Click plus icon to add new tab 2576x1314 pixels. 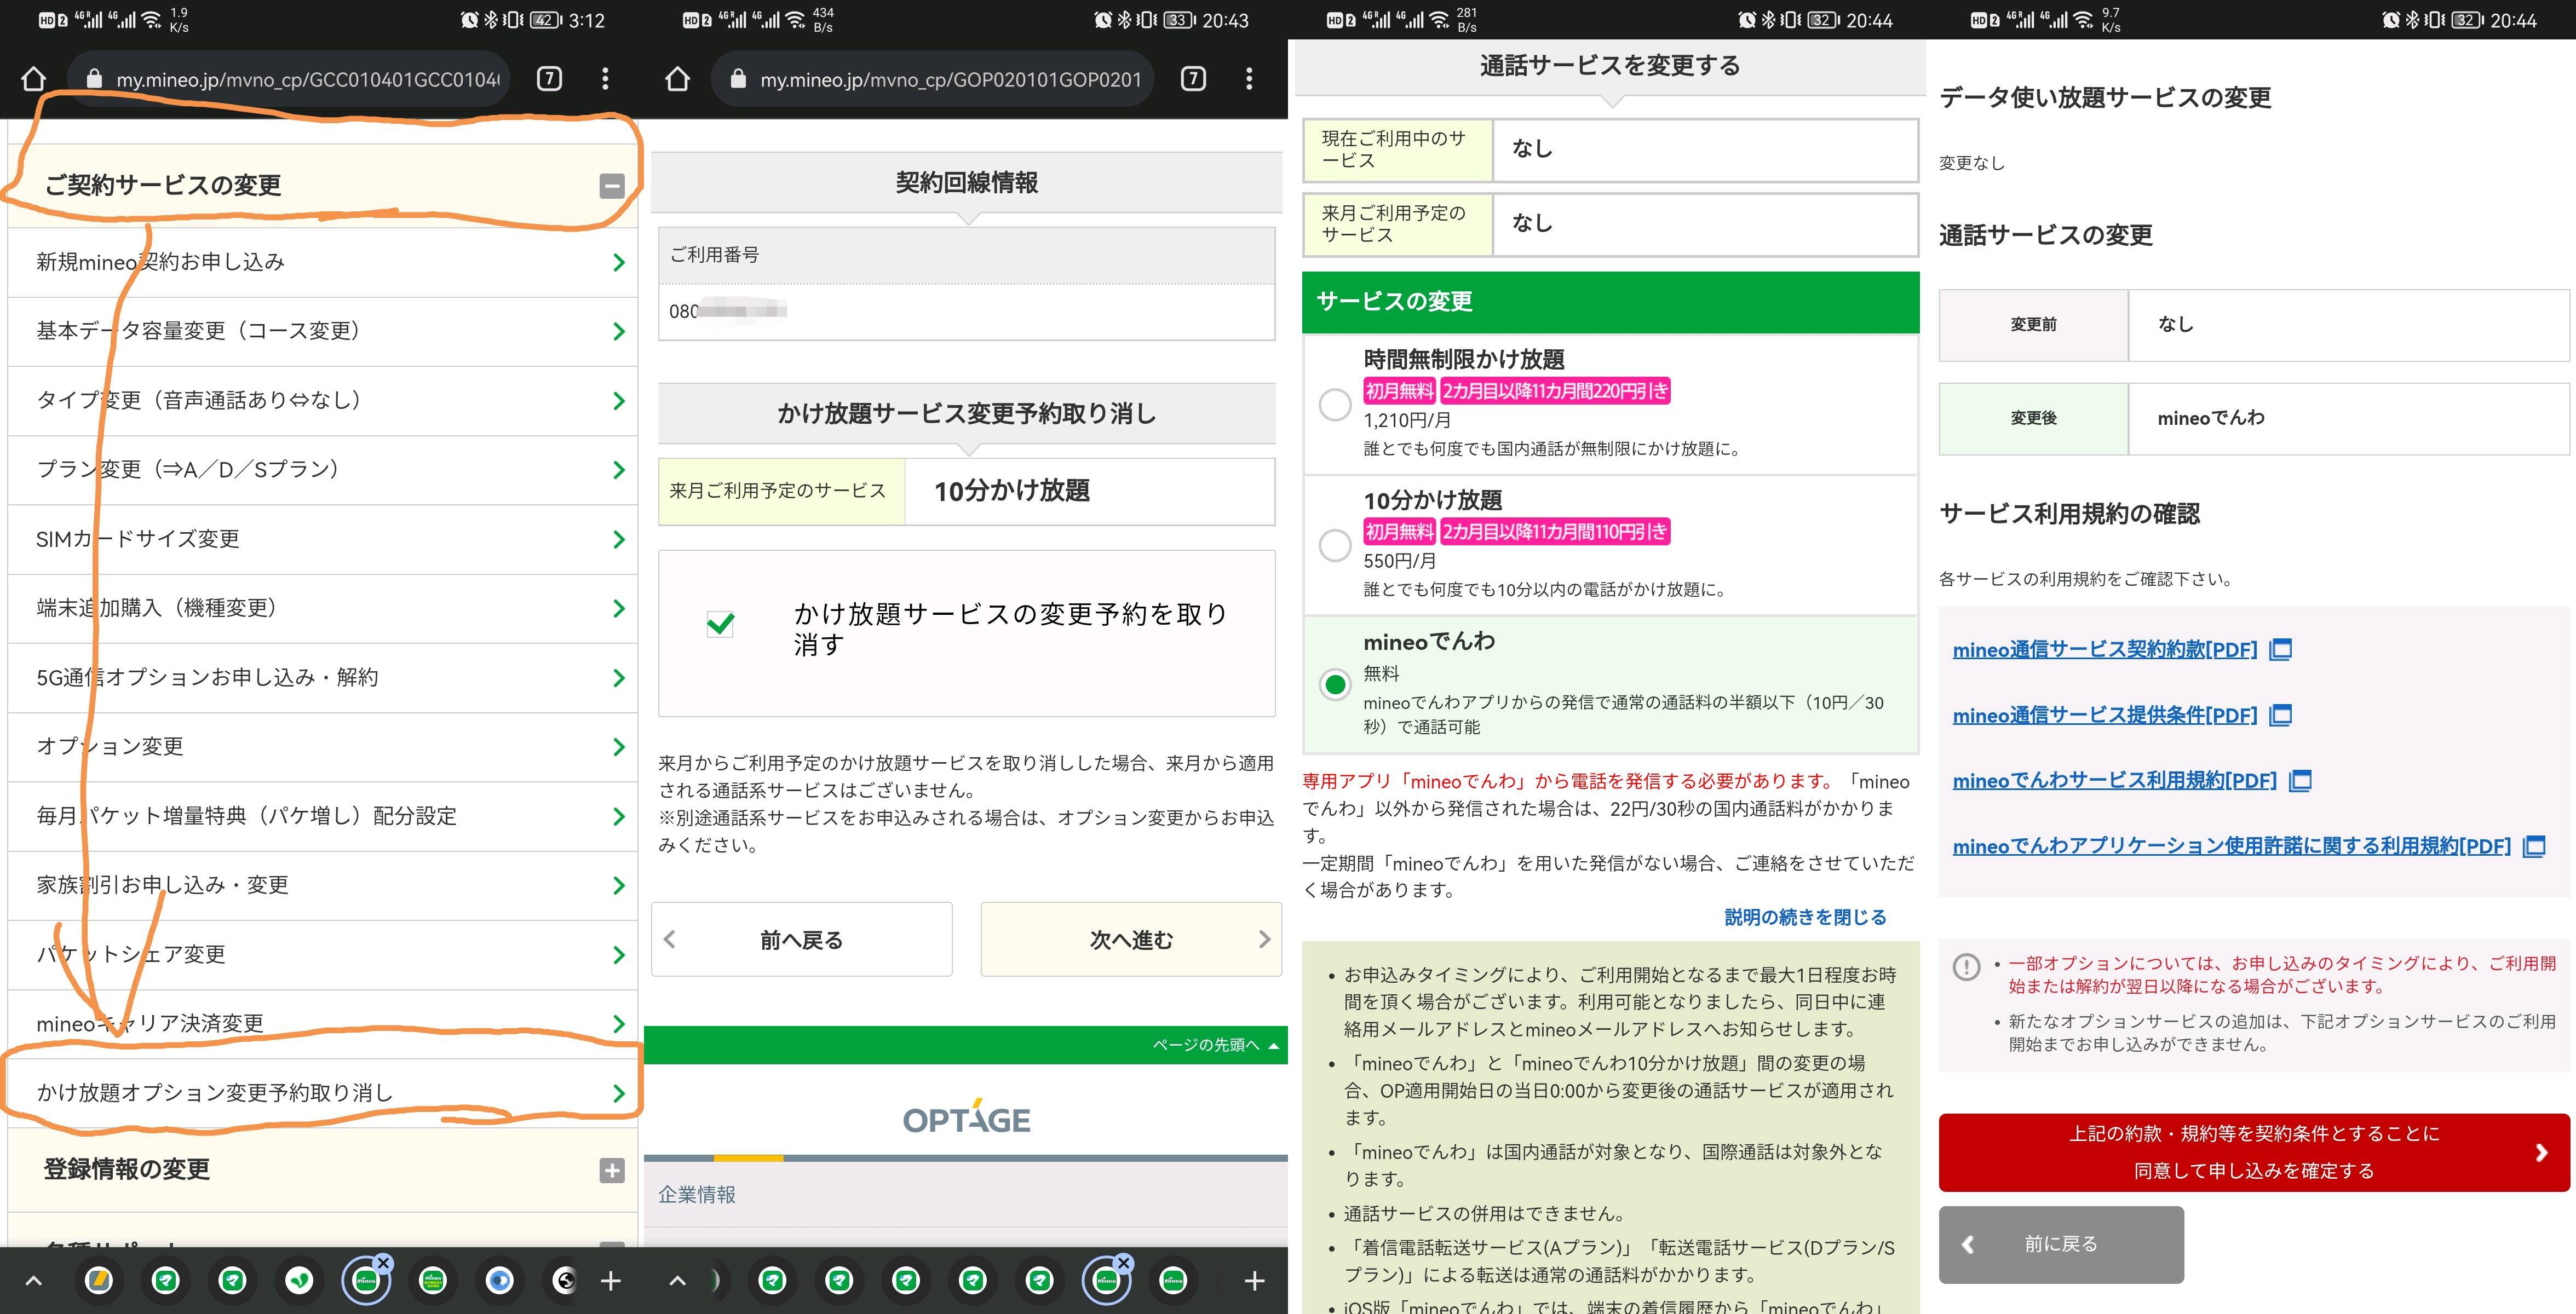coord(611,1280)
